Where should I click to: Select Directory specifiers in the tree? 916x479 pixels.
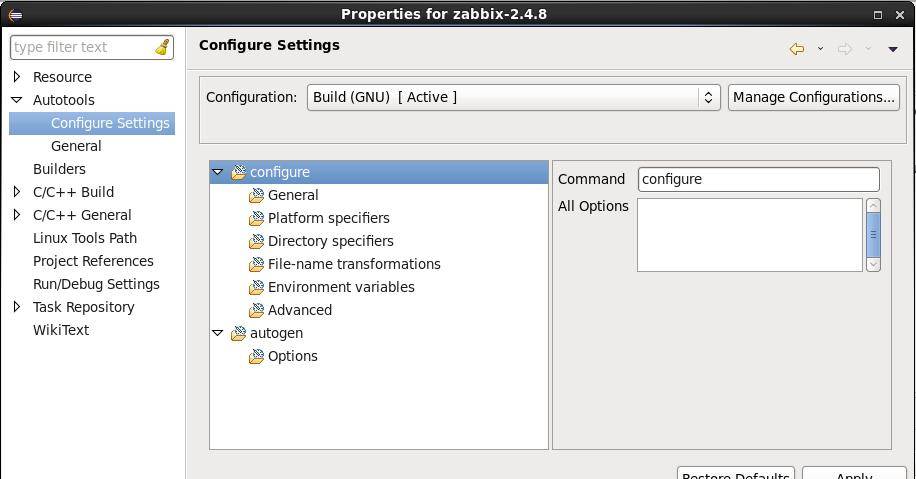click(330, 241)
